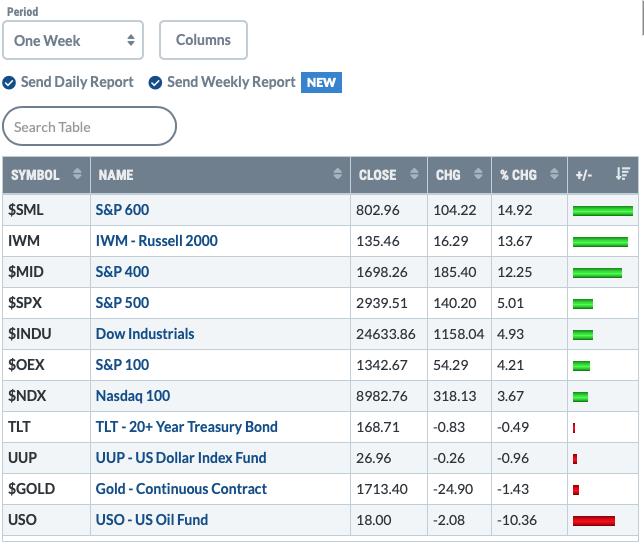
Task: Click close value 8982.76
Action: [x=382, y=396]
